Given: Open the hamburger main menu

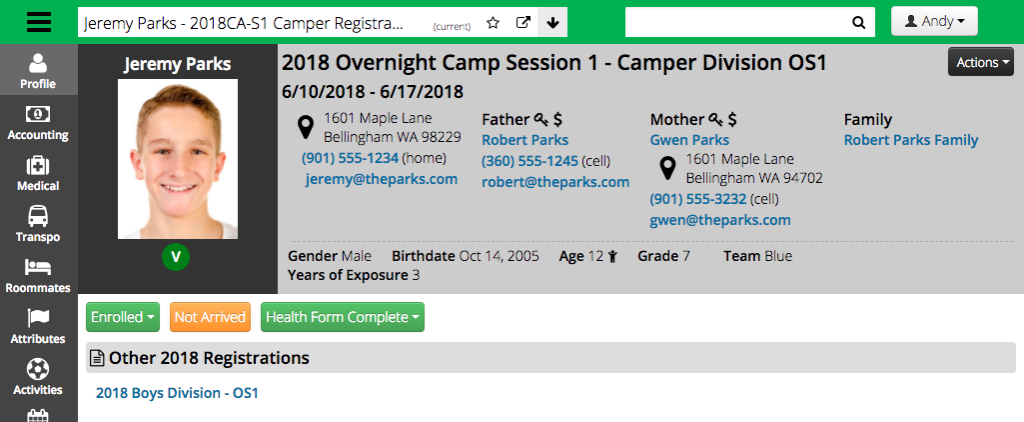Looking at the screenshot, I should (38, 21).
